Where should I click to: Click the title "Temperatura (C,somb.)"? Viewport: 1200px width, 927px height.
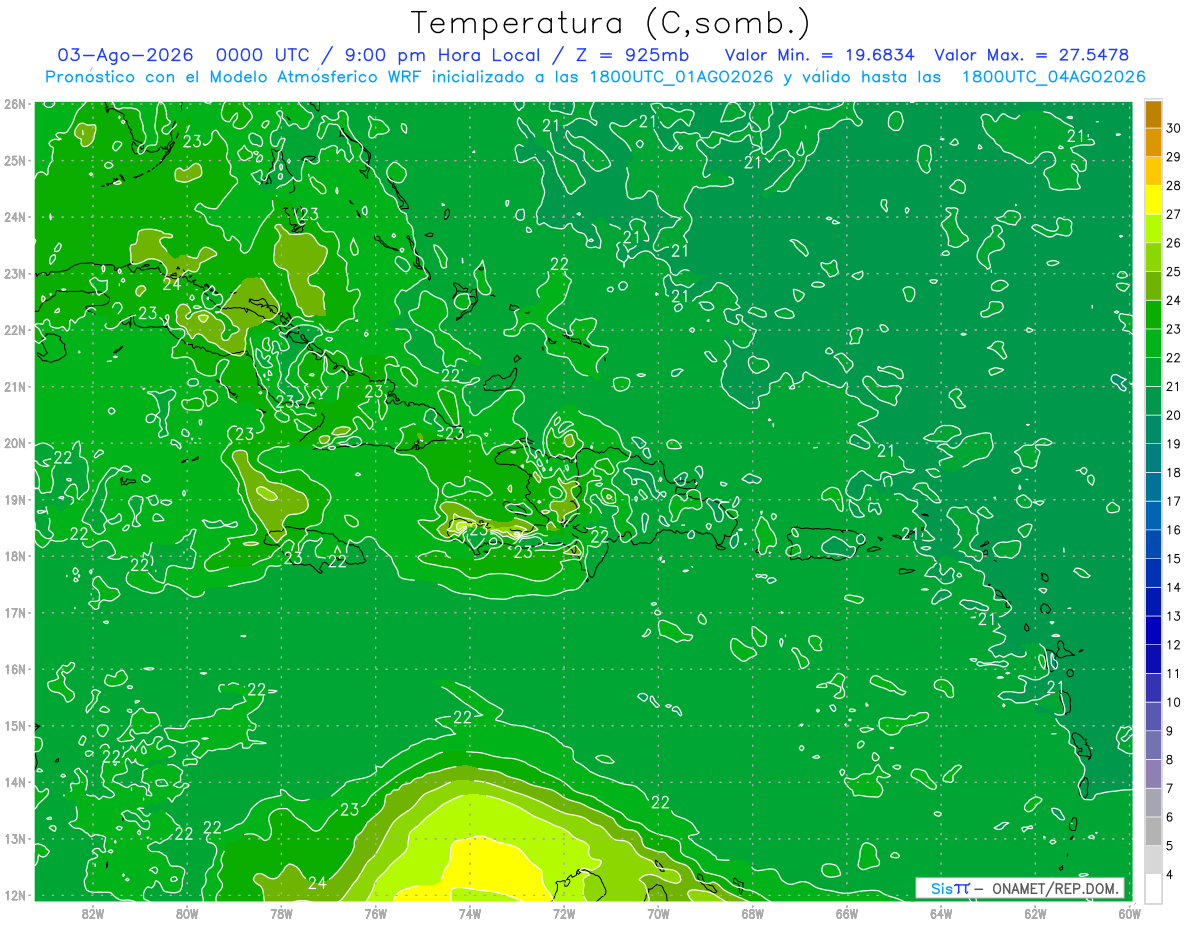[x=611, y=23]
